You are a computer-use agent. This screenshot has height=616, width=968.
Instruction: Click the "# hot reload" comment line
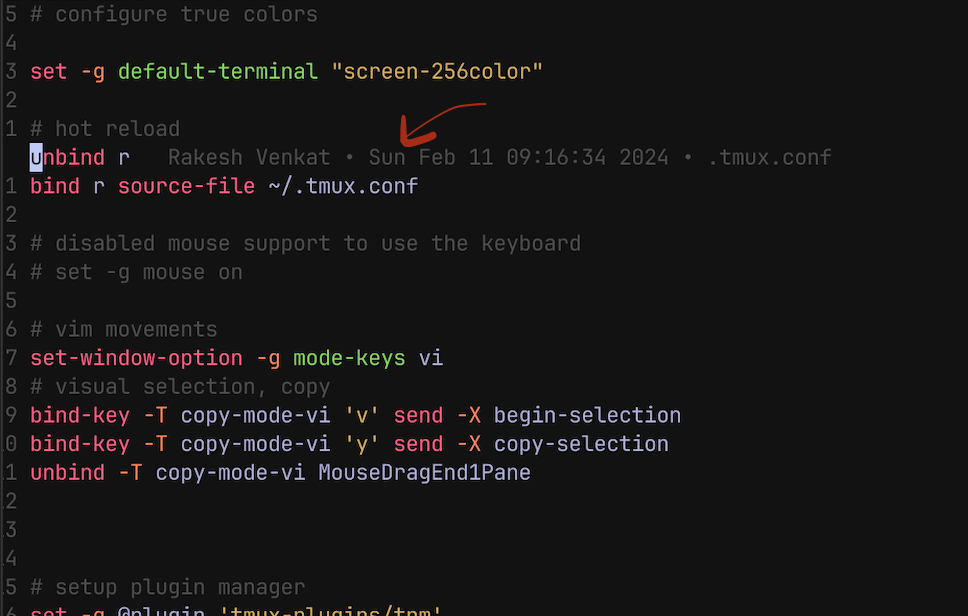105,129
